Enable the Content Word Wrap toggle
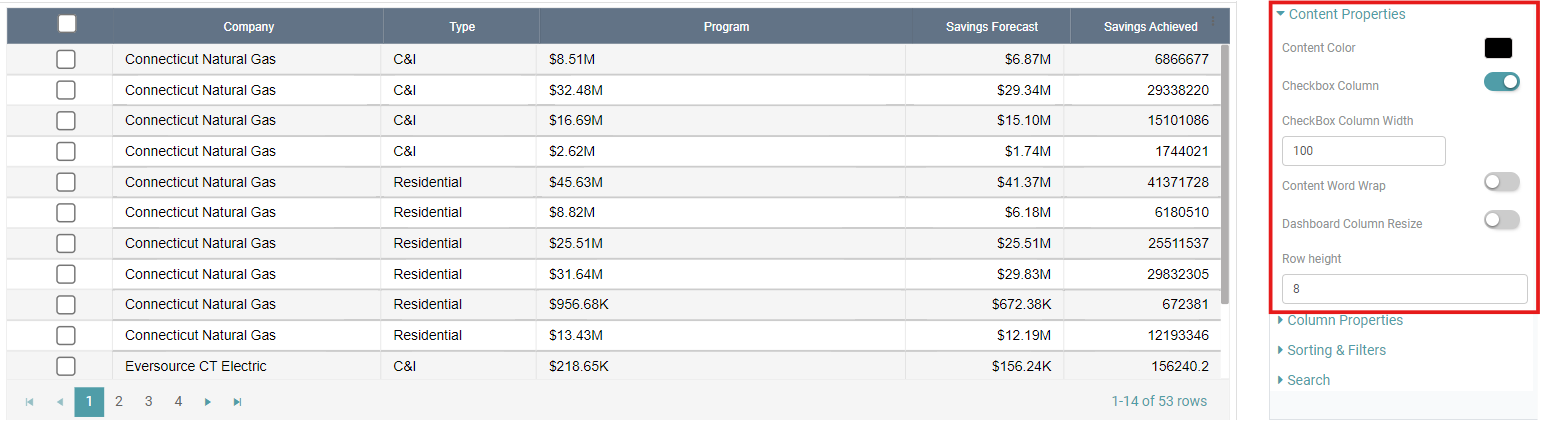 click(x=1501, y=182)
